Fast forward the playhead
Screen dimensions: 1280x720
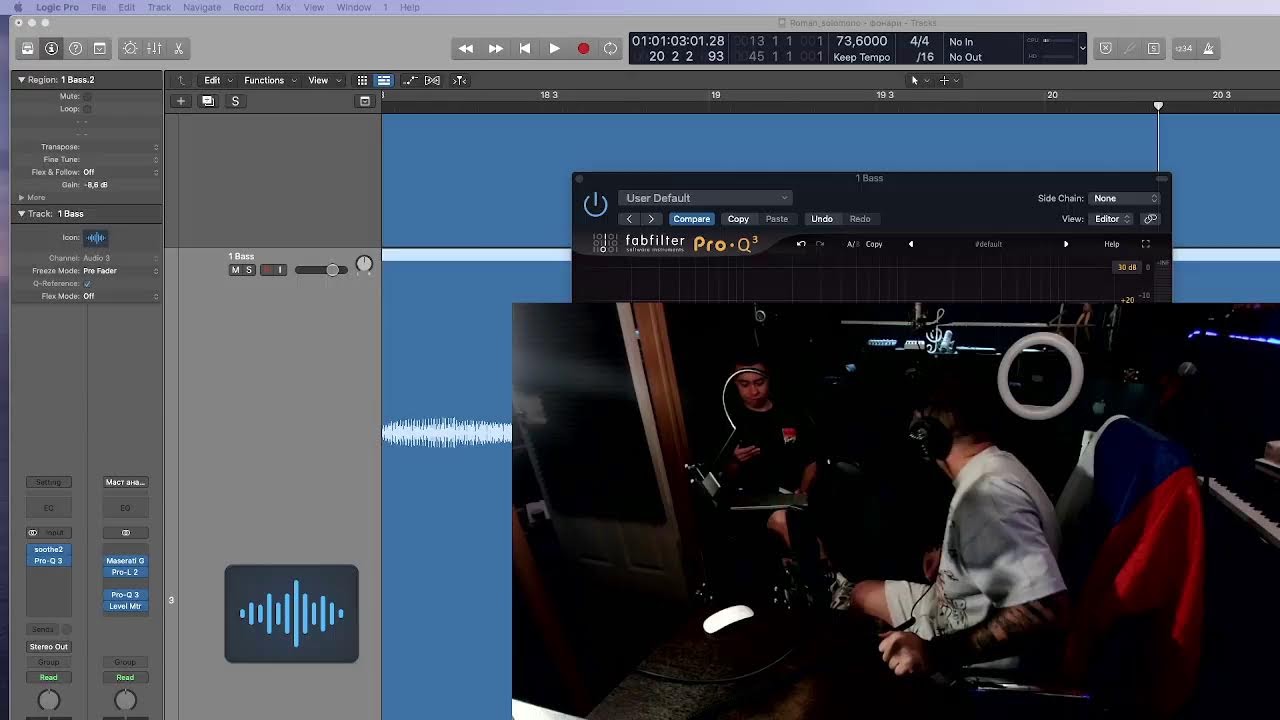coord(495,48)
